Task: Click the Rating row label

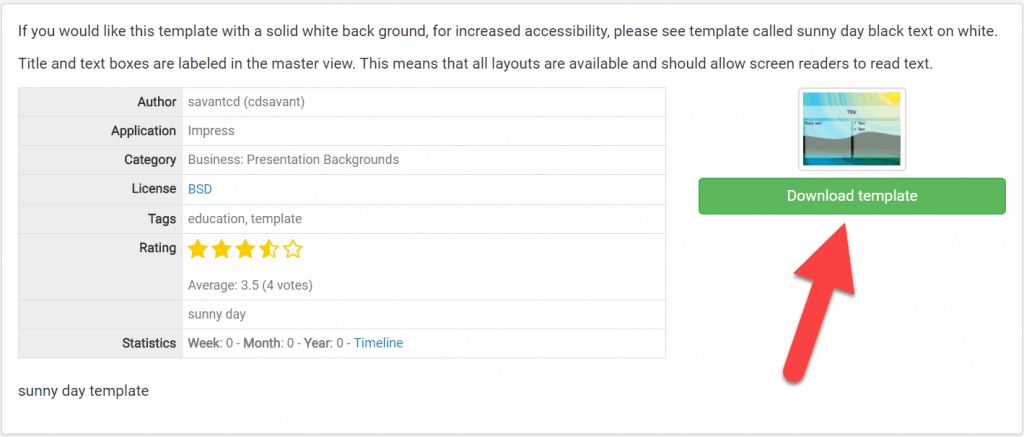Action: [x=158, y=248]
